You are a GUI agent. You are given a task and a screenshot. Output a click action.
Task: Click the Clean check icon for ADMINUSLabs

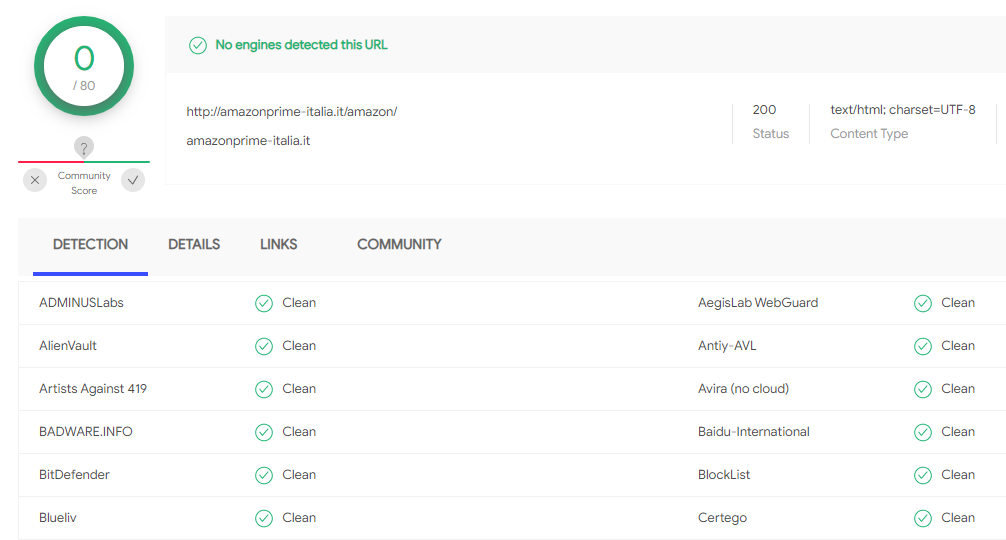tap(264, 303)
